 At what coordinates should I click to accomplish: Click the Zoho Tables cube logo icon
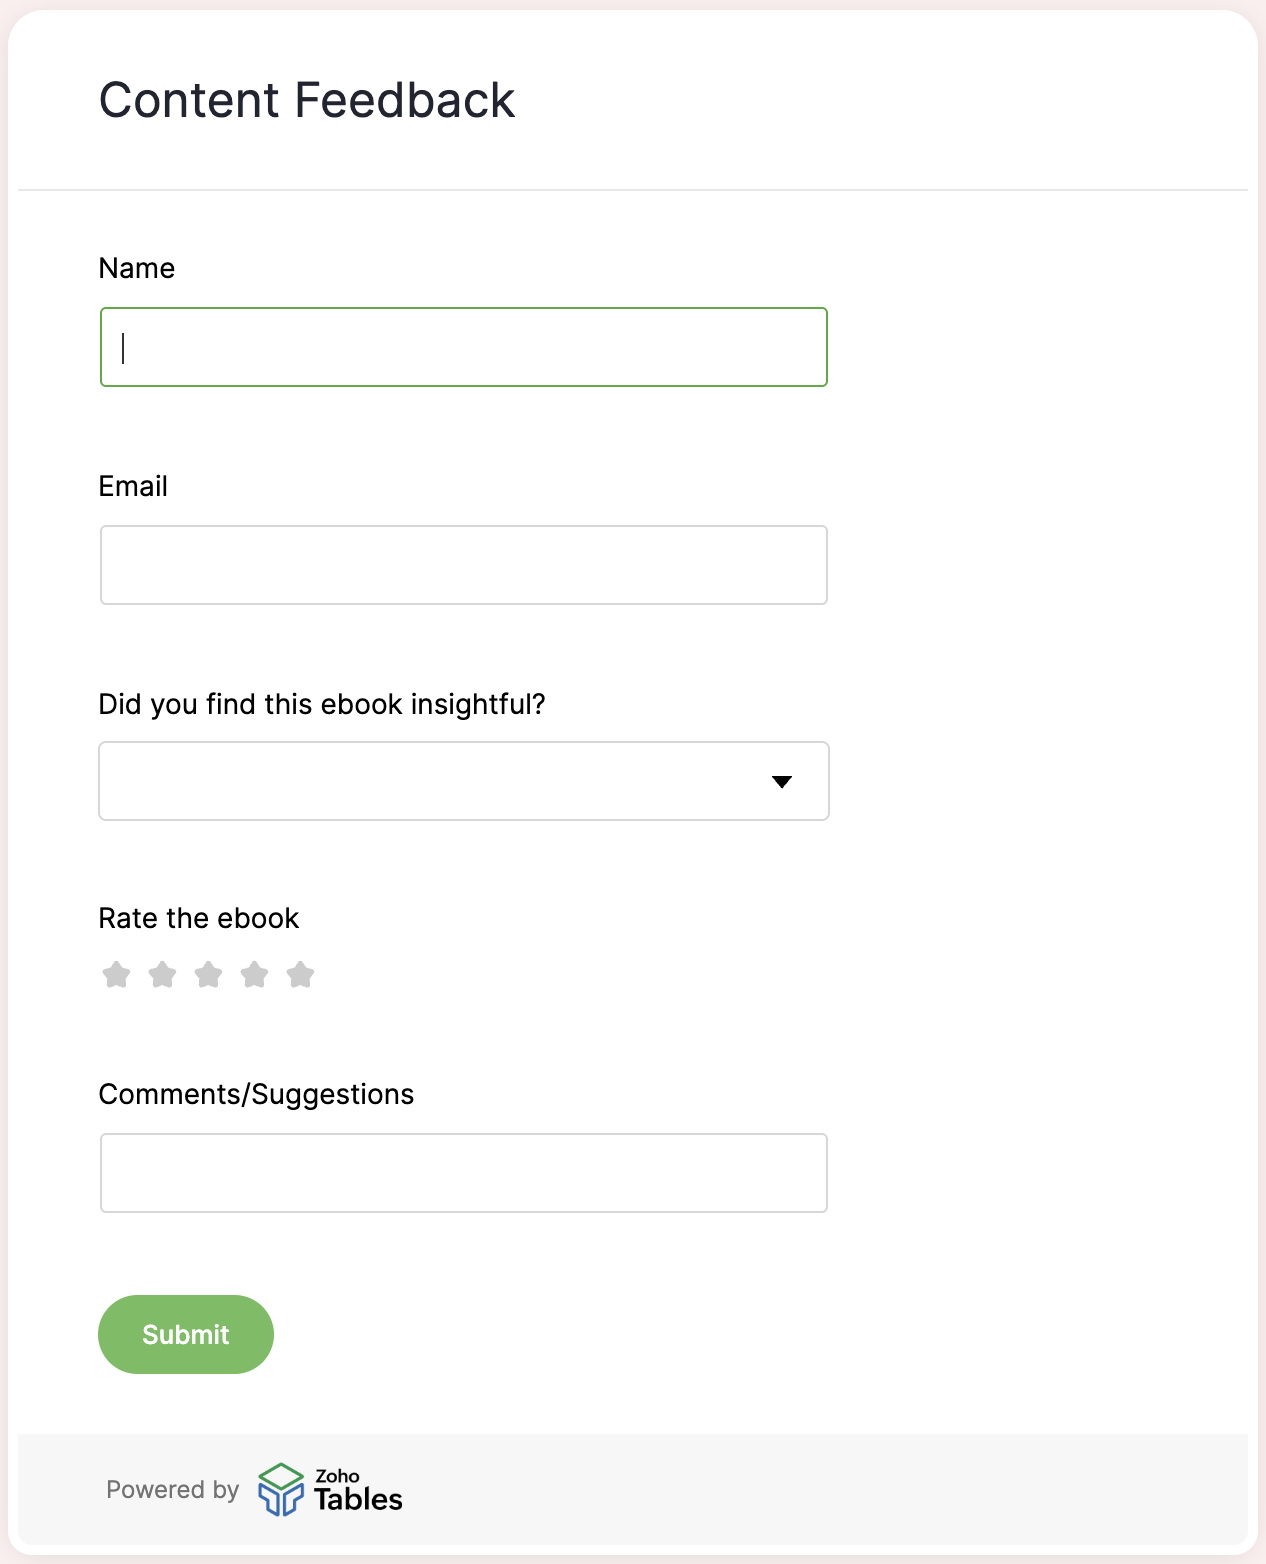tap(281, 1490)
